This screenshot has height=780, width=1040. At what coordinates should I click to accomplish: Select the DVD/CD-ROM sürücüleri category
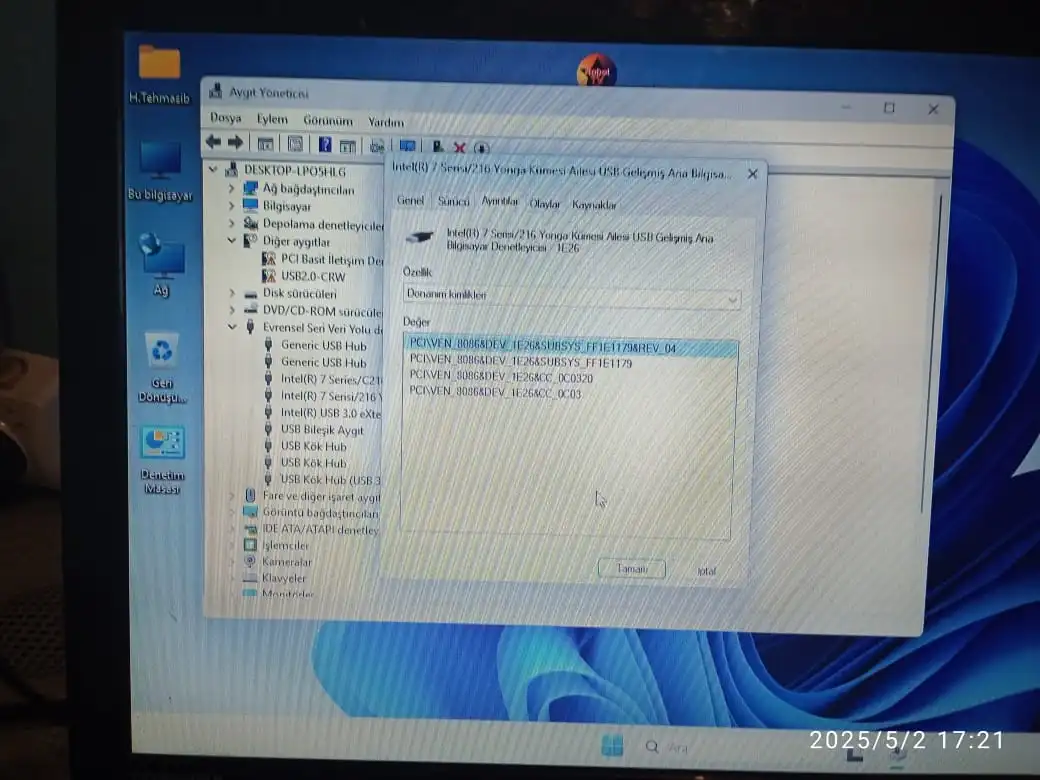322,310
